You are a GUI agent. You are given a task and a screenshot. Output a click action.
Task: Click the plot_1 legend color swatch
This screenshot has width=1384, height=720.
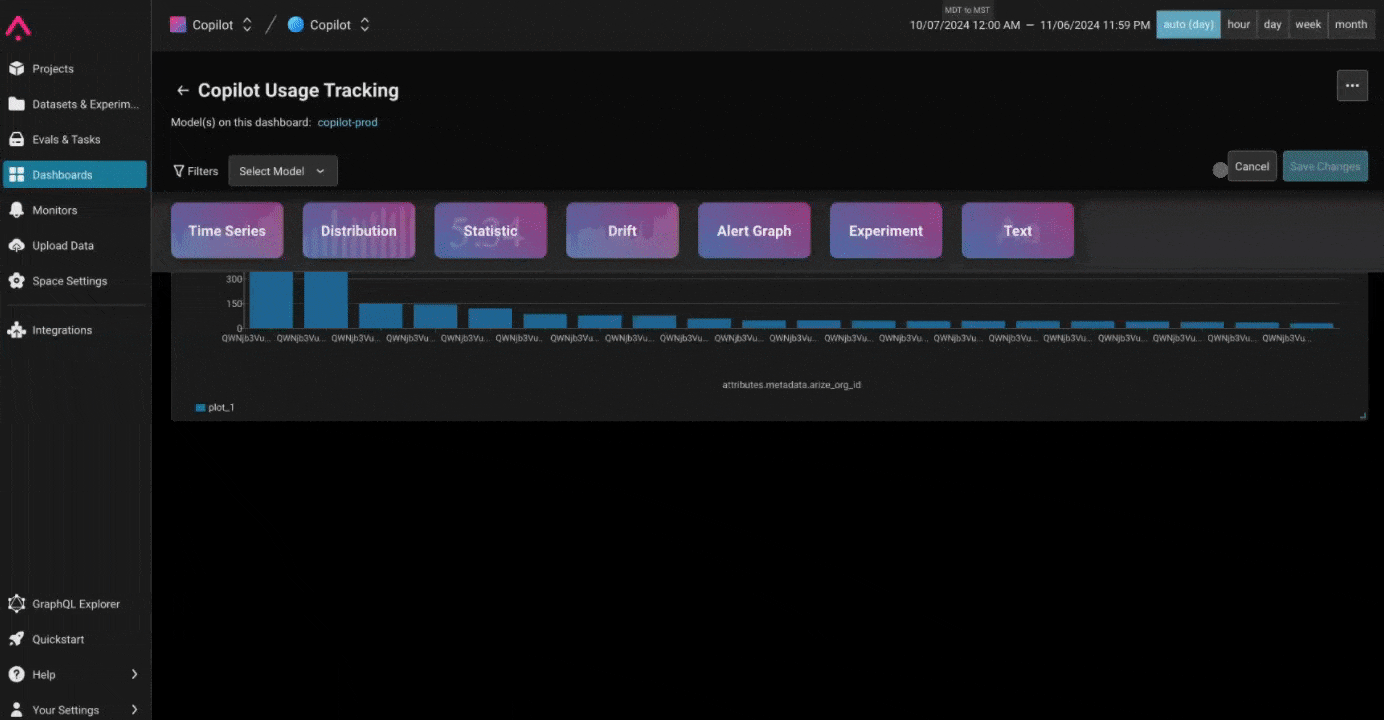[x=200, y=408]
